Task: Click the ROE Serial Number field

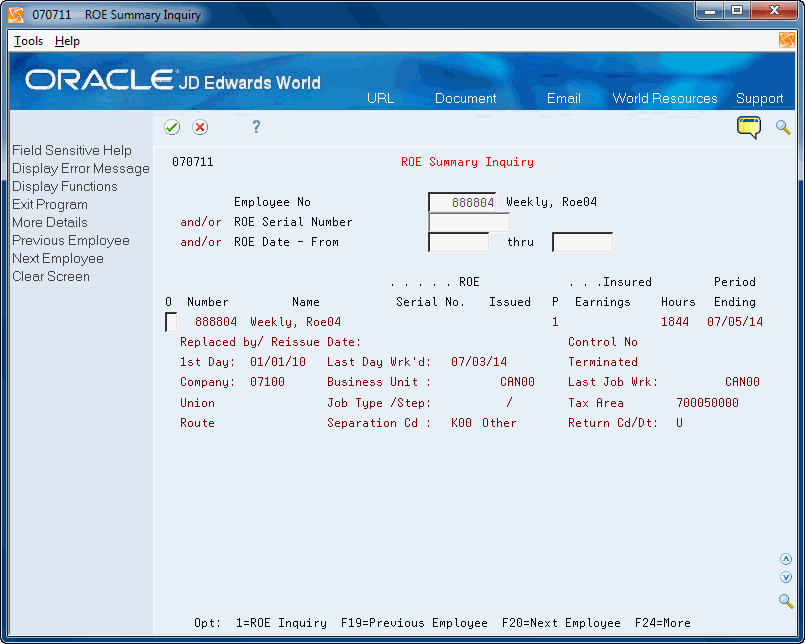Action: 469,222
